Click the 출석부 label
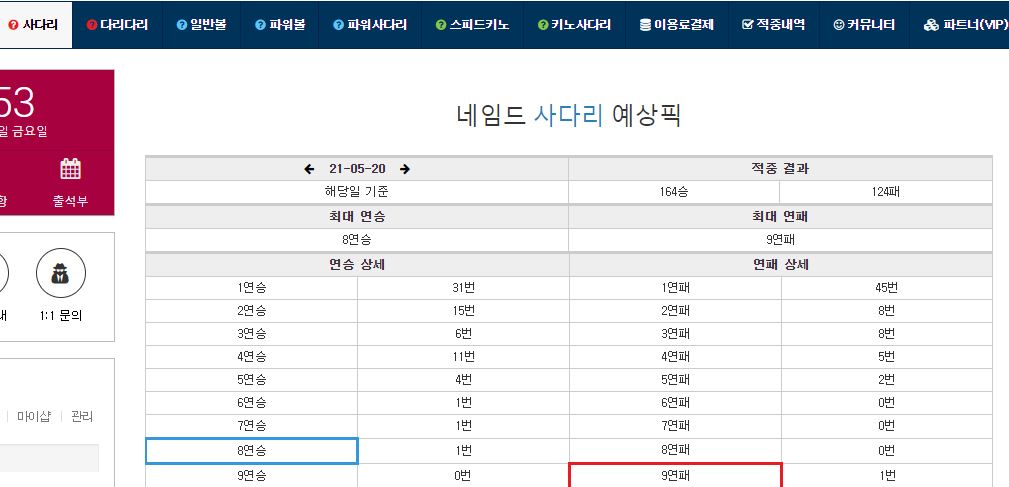The image size is (1009, 487). point(70,201)
